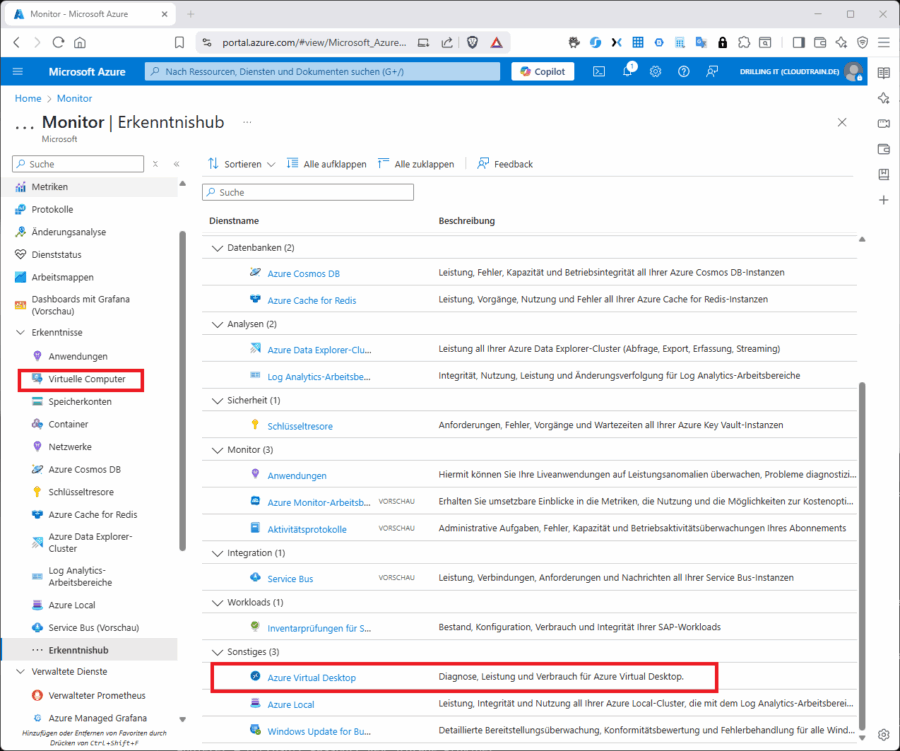Click Azure search bar in header
900x751 pixels.
pos(322,72)
